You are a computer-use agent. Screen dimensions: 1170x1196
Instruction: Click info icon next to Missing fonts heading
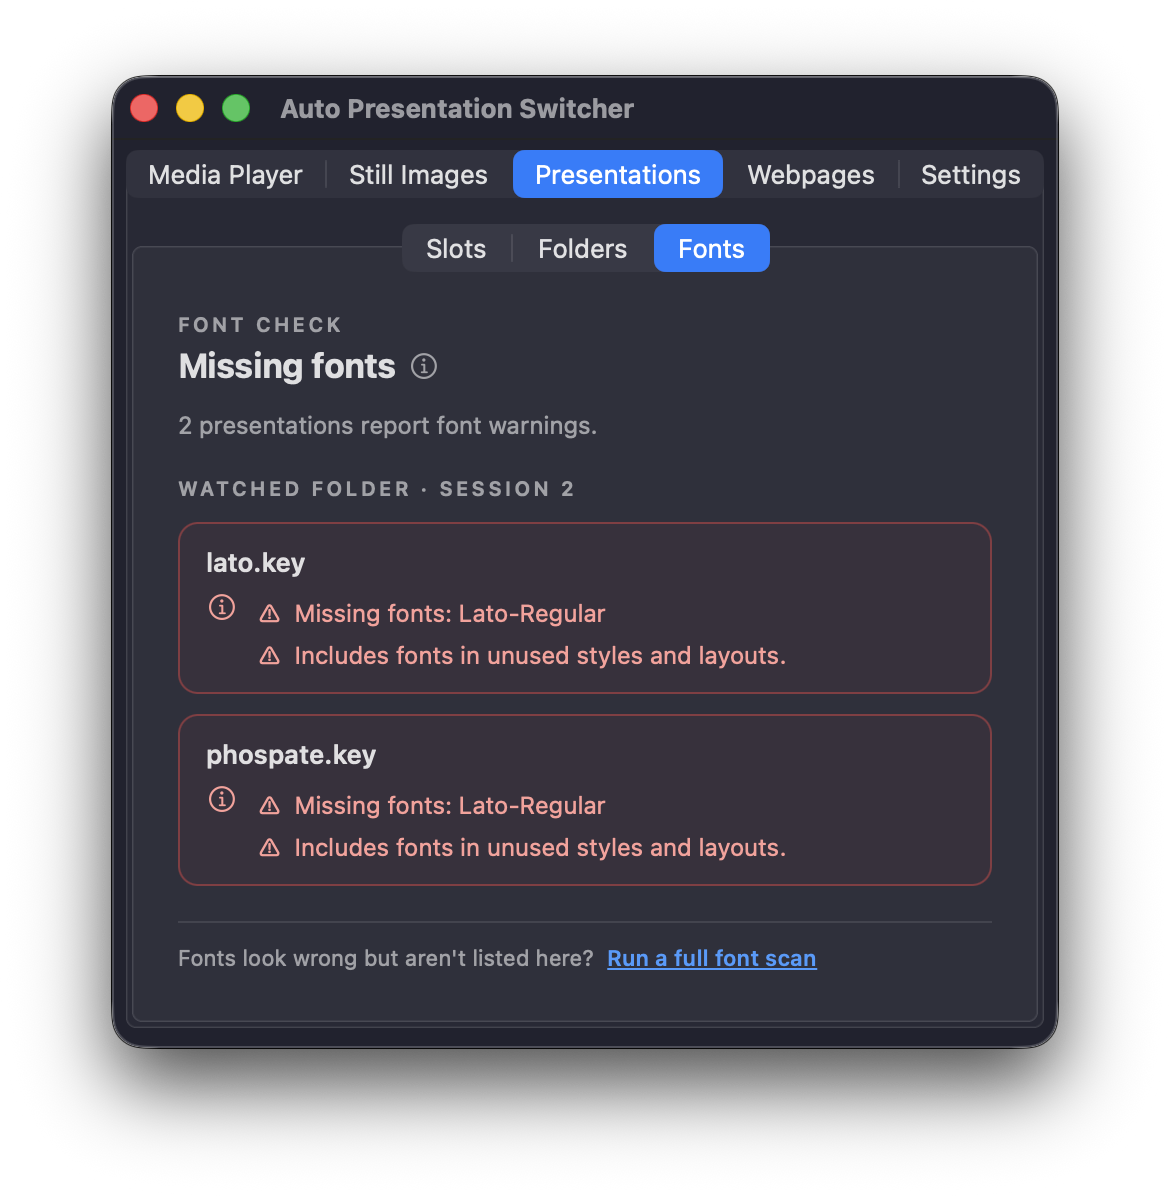(x=424, y=366)
